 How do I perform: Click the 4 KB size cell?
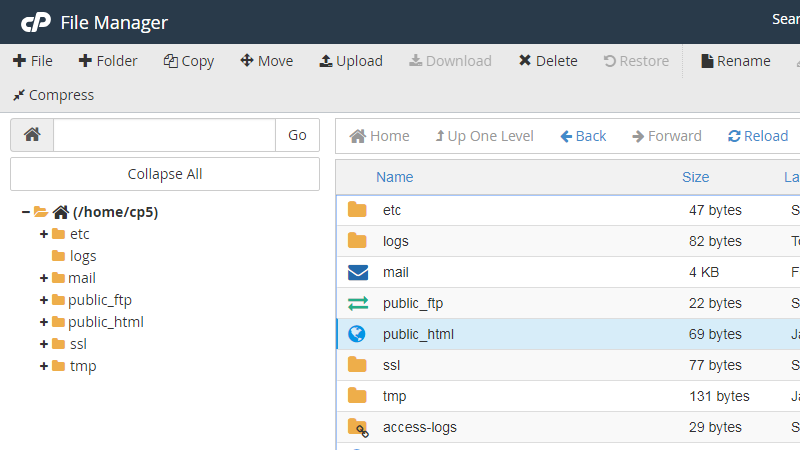tap(704, 272)
